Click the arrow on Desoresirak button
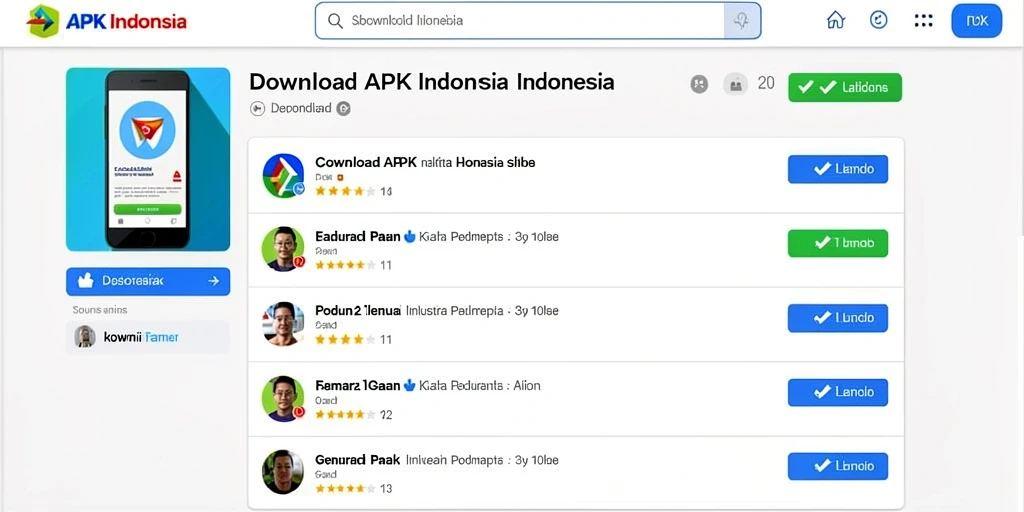Screen dimensions: 1024x512 click(x=214, y=281)
